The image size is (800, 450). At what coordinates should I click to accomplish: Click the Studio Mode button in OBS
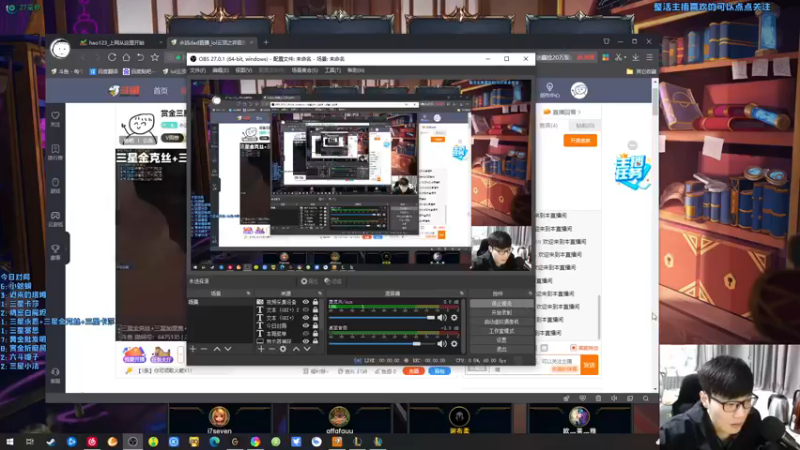pos(501,331)
